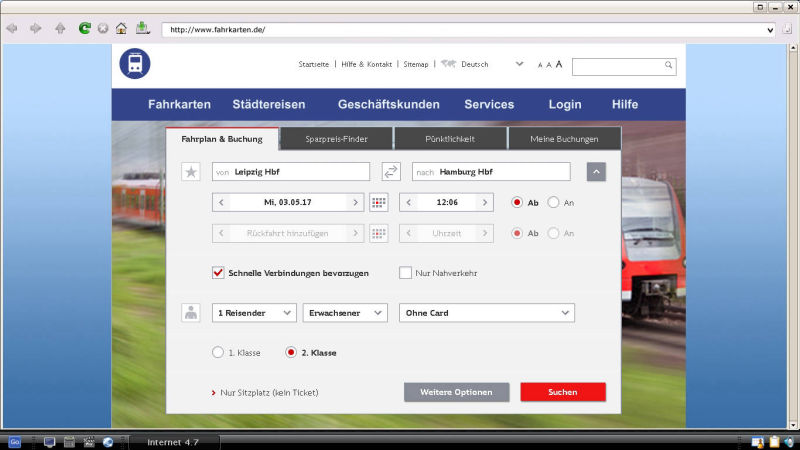Click the 'nach Hamburg Hbf' destination field
Viewport: 800px width, 450px height.
pos(491,172)
